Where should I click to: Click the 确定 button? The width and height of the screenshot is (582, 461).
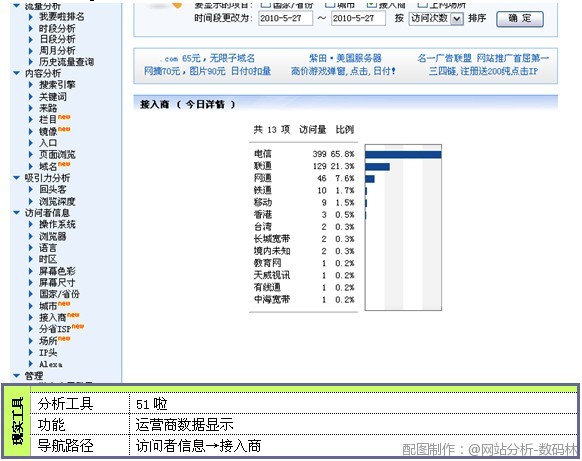pyautogui.click(x=520, y=19)
